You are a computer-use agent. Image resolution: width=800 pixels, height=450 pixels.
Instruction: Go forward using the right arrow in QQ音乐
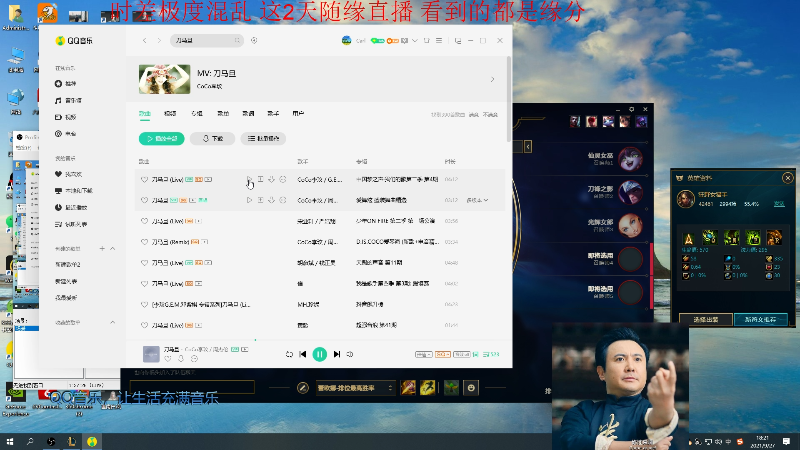click(159, 40)
